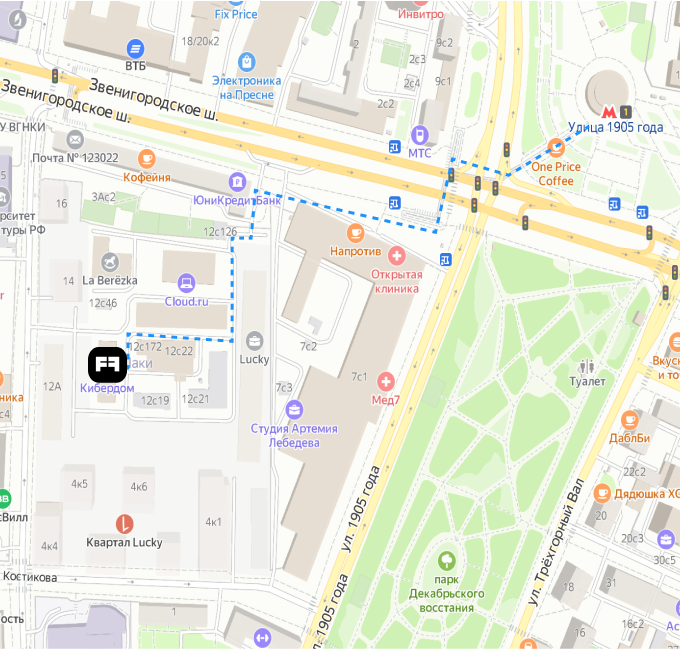Viewport: 680px width, 649px height.
Task: Click the Почта № 123022 envelope icon
Action: click(75, 140)
